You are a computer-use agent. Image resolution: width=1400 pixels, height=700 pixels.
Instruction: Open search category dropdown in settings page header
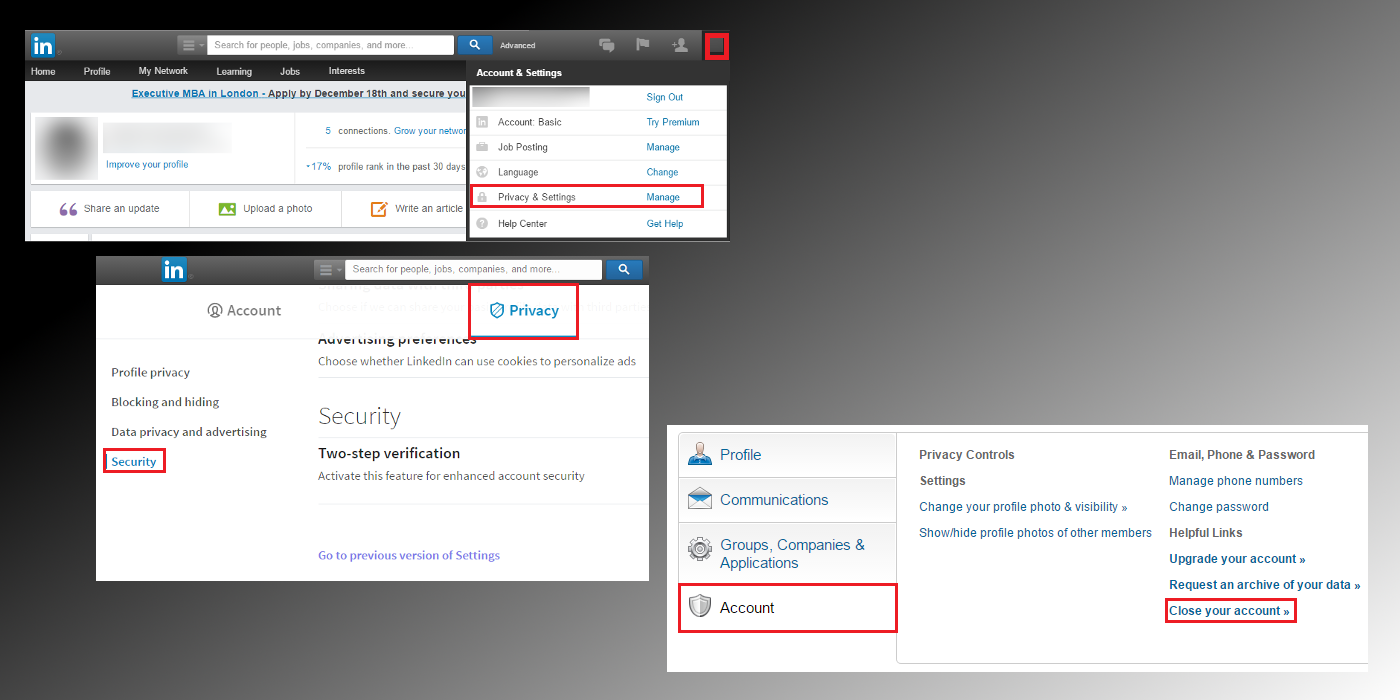329,269
